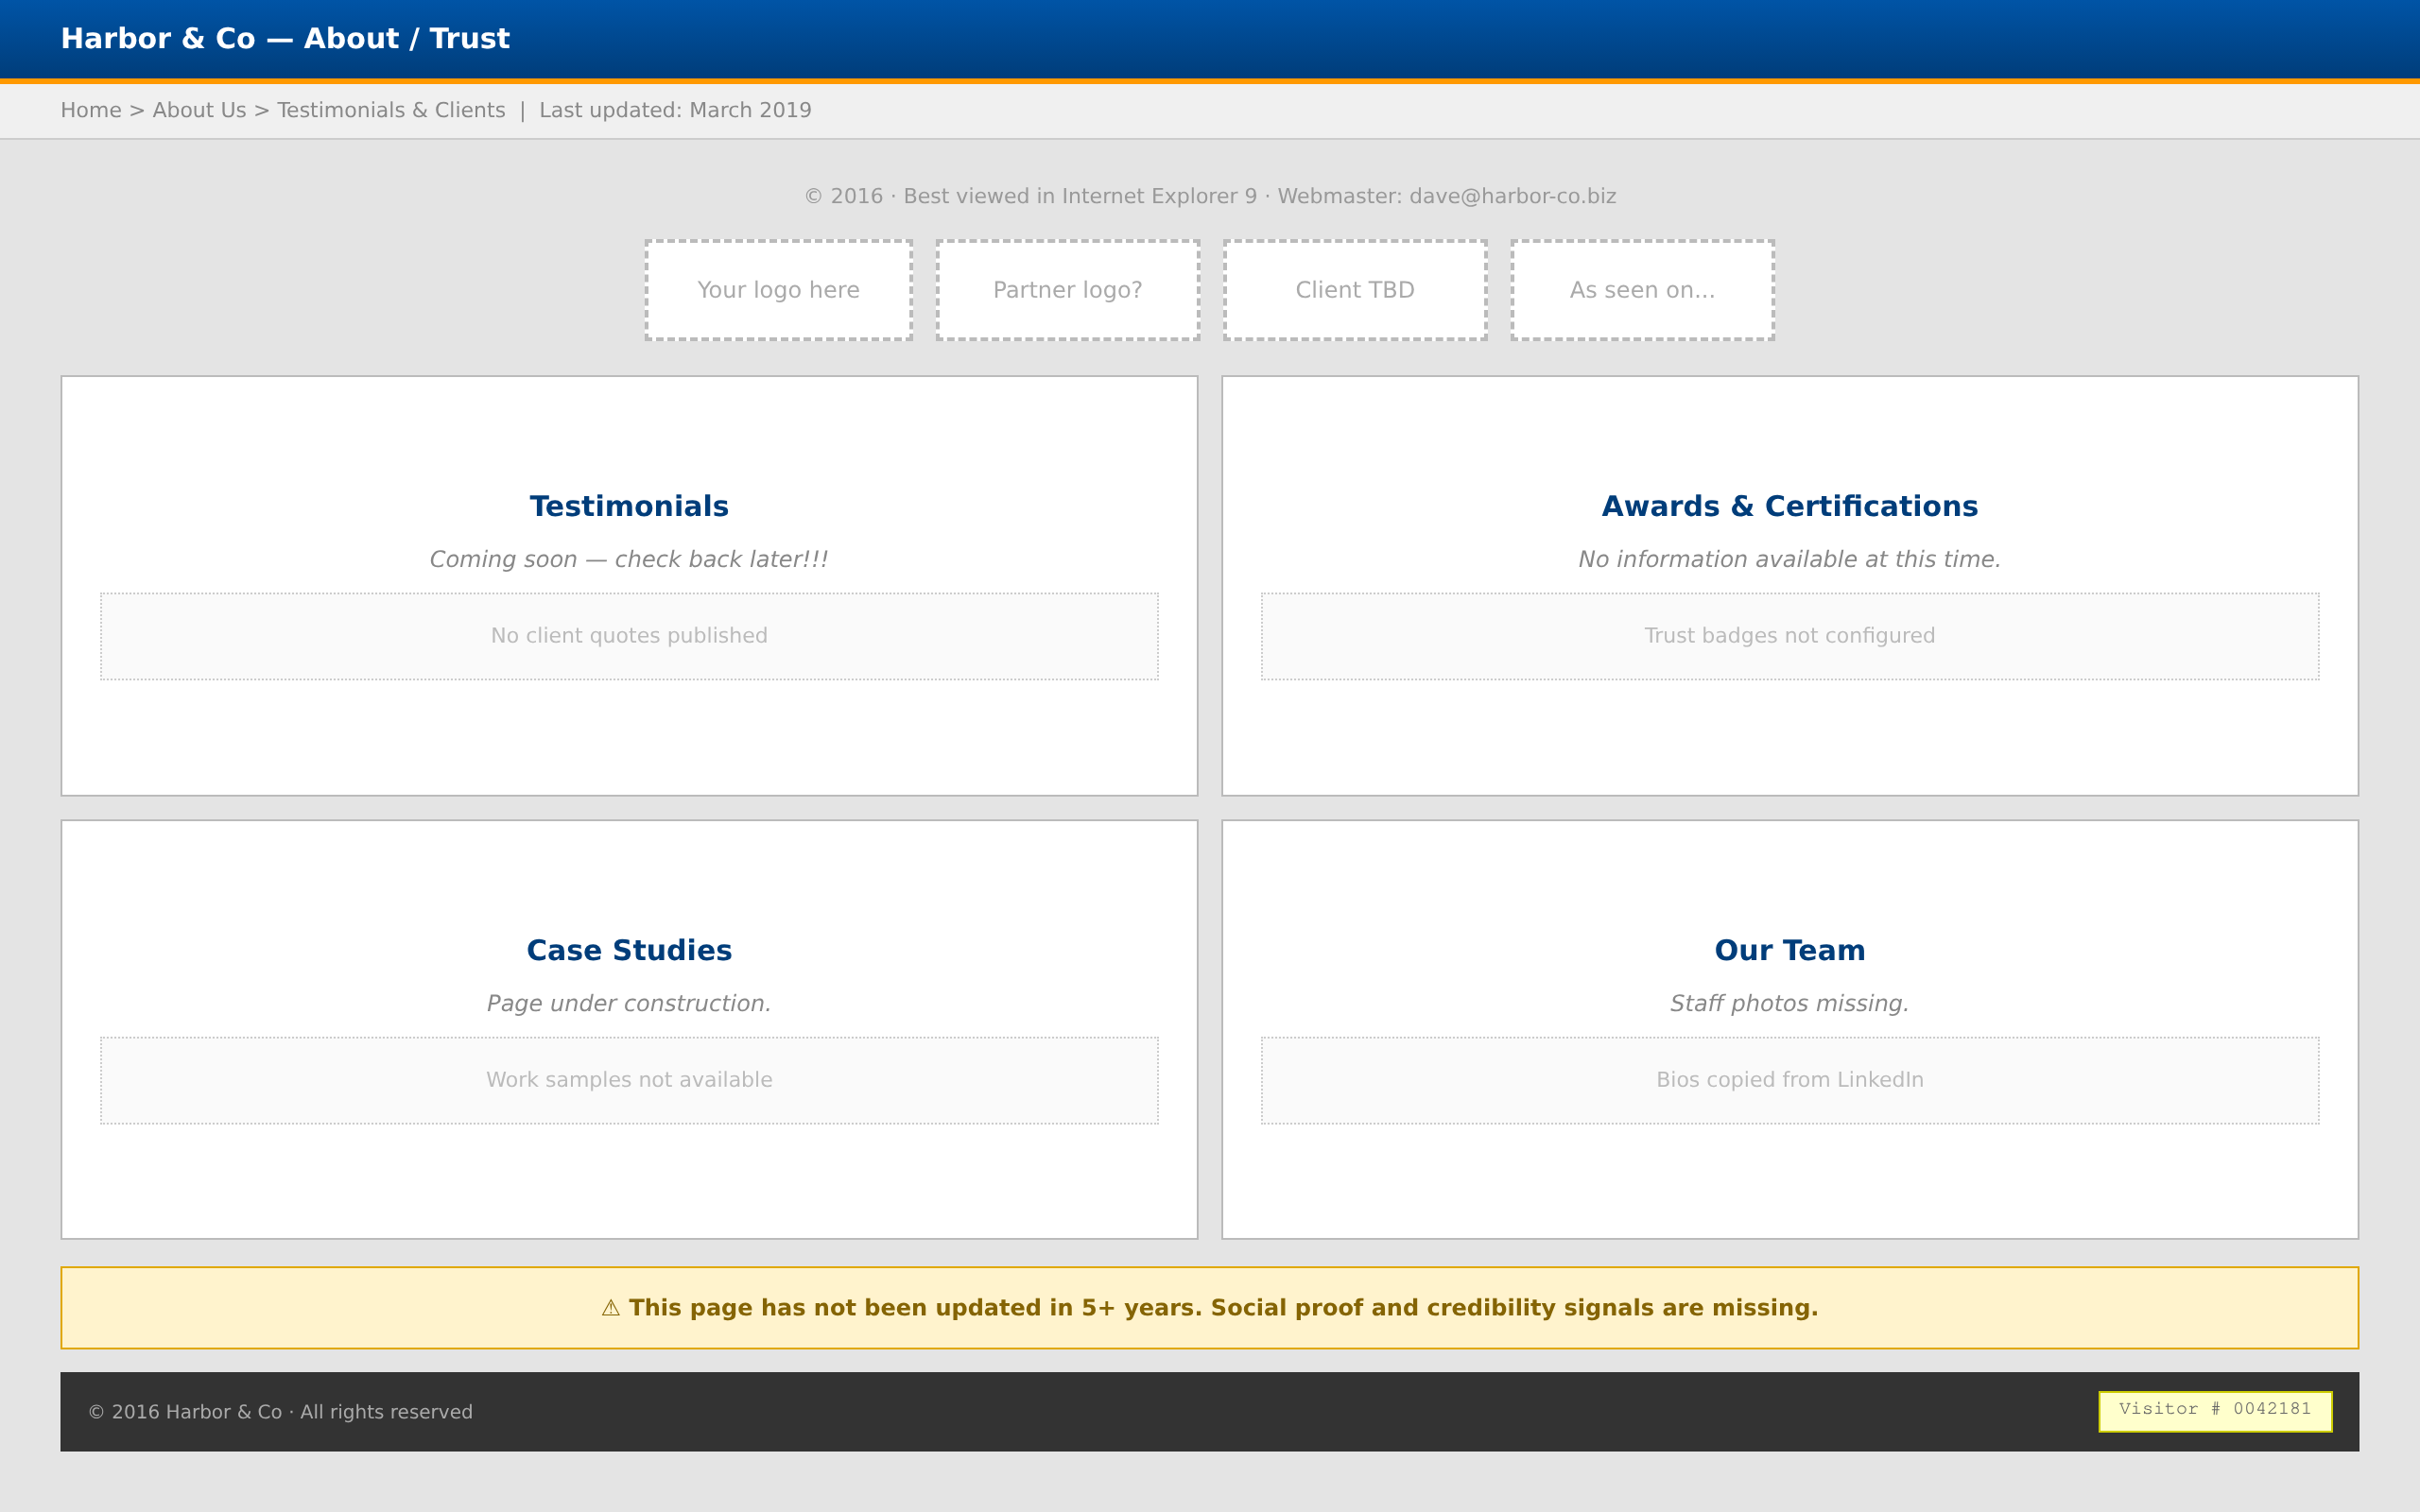Click the 'Bios copied from LinkedIn' box
The image size is (2420, 1512).
point(1790,1080)
